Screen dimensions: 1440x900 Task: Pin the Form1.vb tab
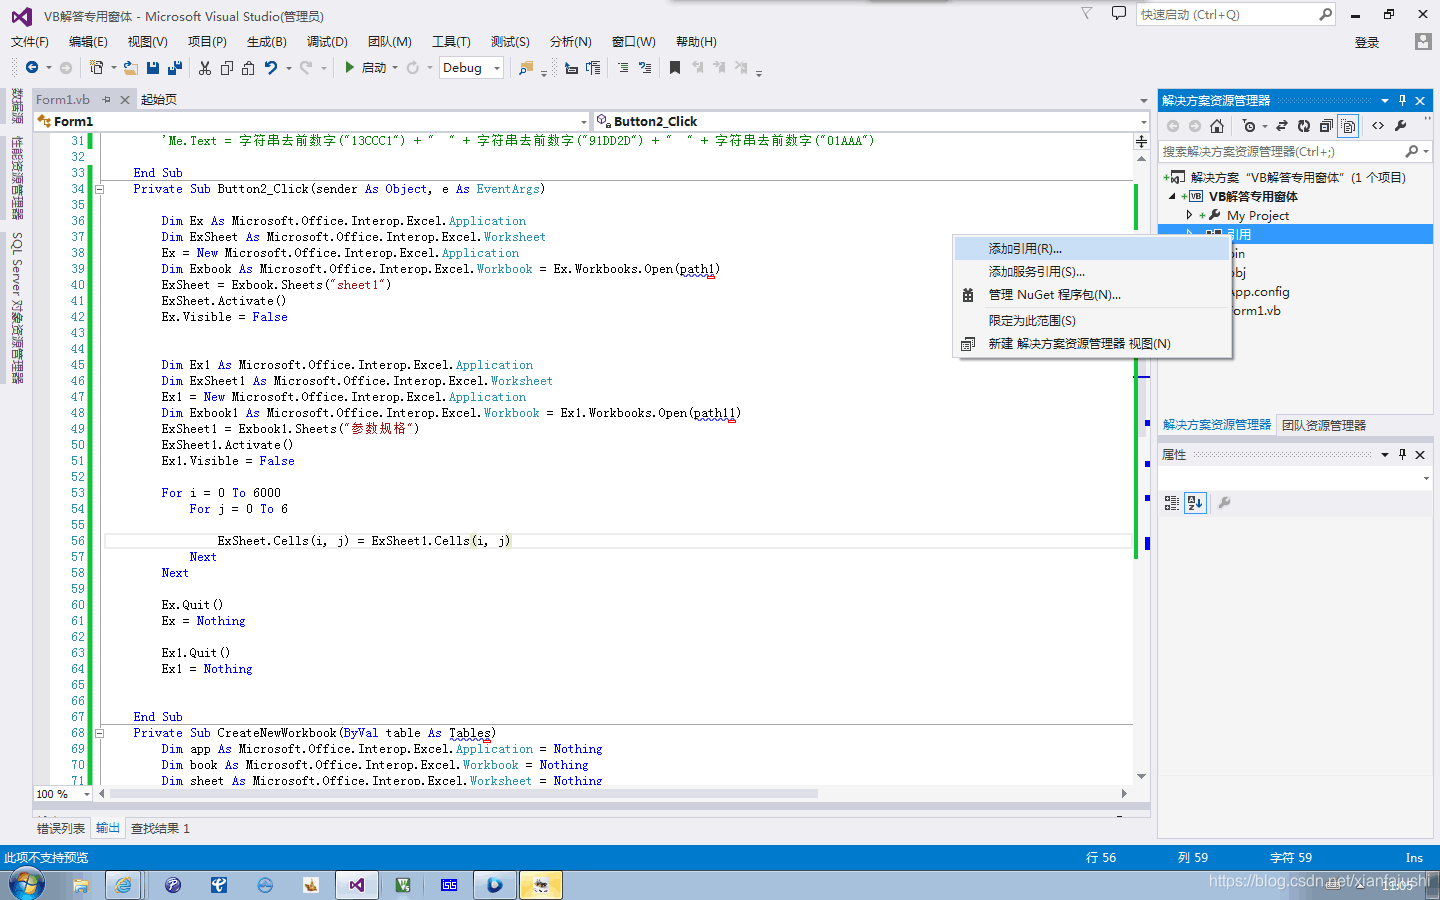tap(106, 100)
